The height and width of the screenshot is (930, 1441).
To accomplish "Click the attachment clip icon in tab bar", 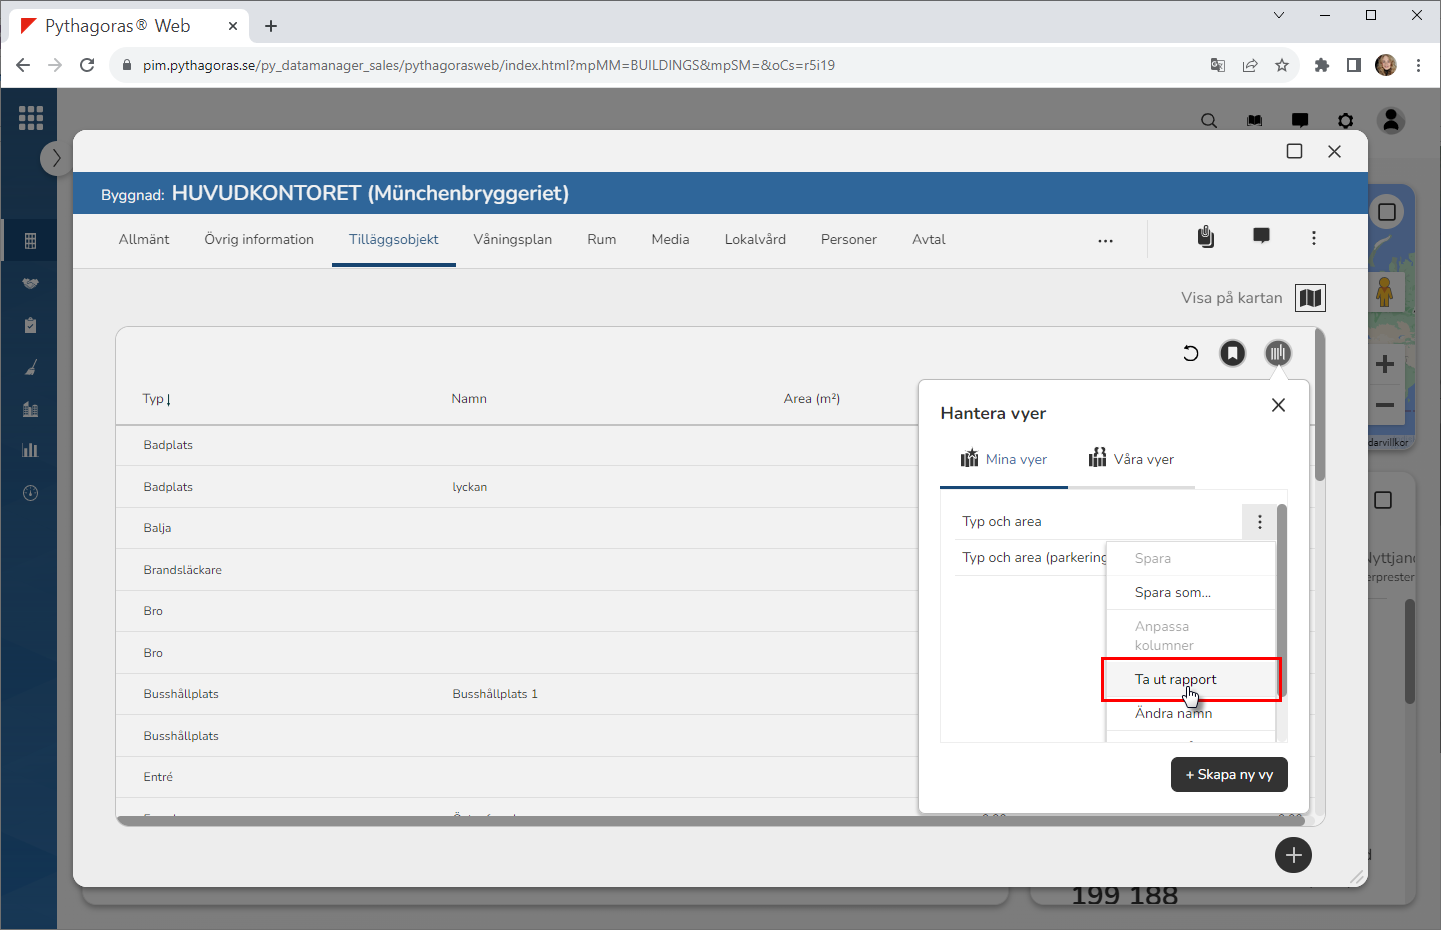I will click(x=1206, y=237).
